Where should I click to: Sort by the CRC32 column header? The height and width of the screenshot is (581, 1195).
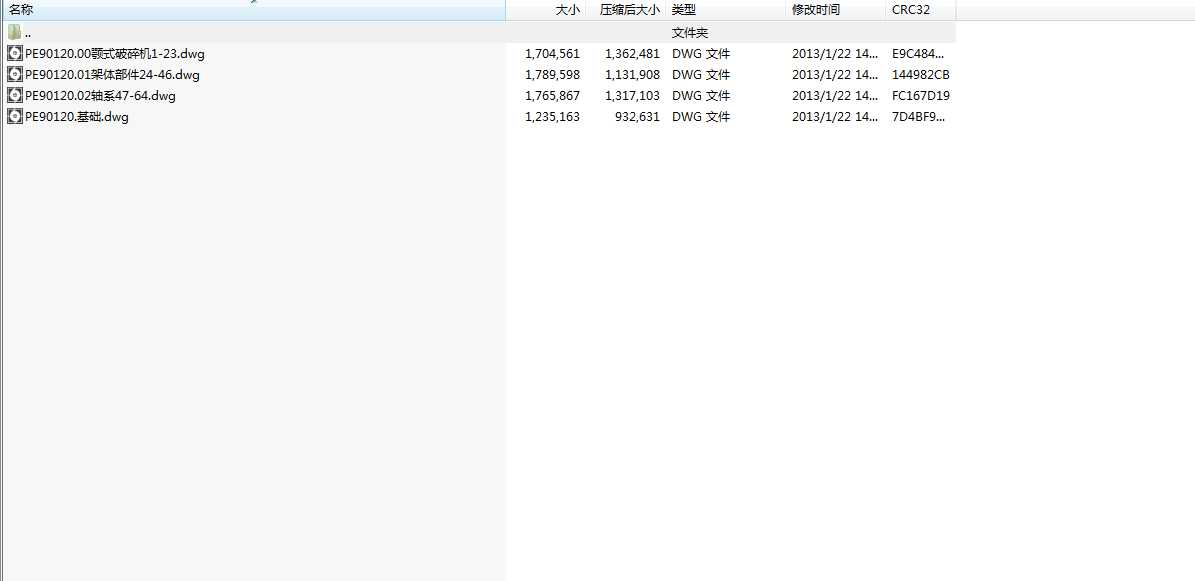[x=910, y=9]
